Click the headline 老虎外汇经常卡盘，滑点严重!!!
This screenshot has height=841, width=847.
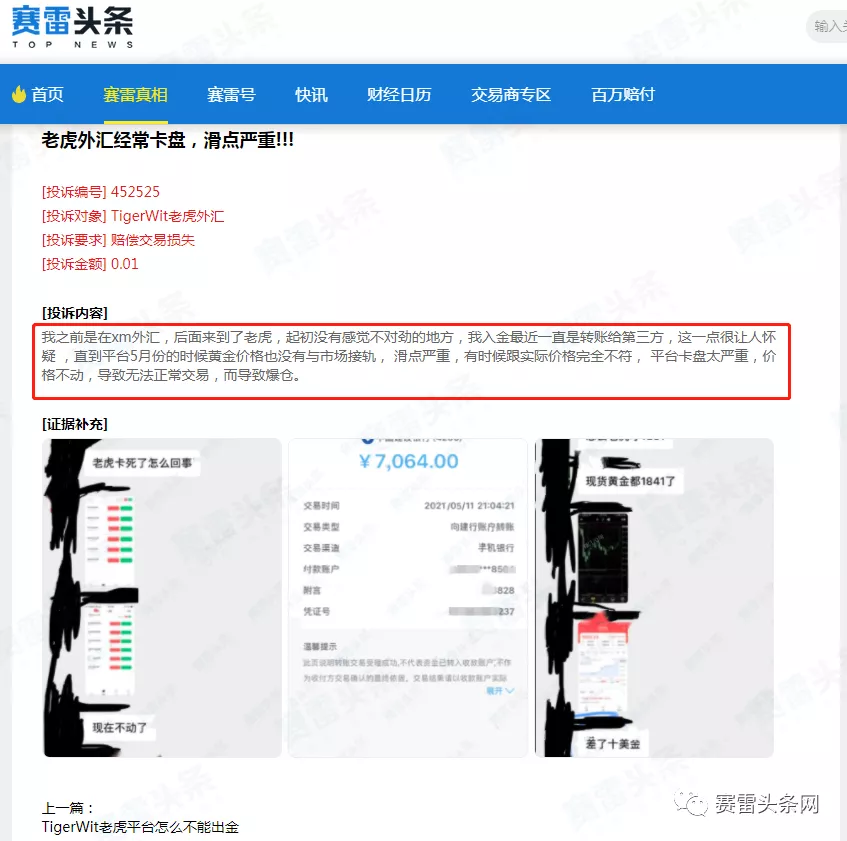168,140
